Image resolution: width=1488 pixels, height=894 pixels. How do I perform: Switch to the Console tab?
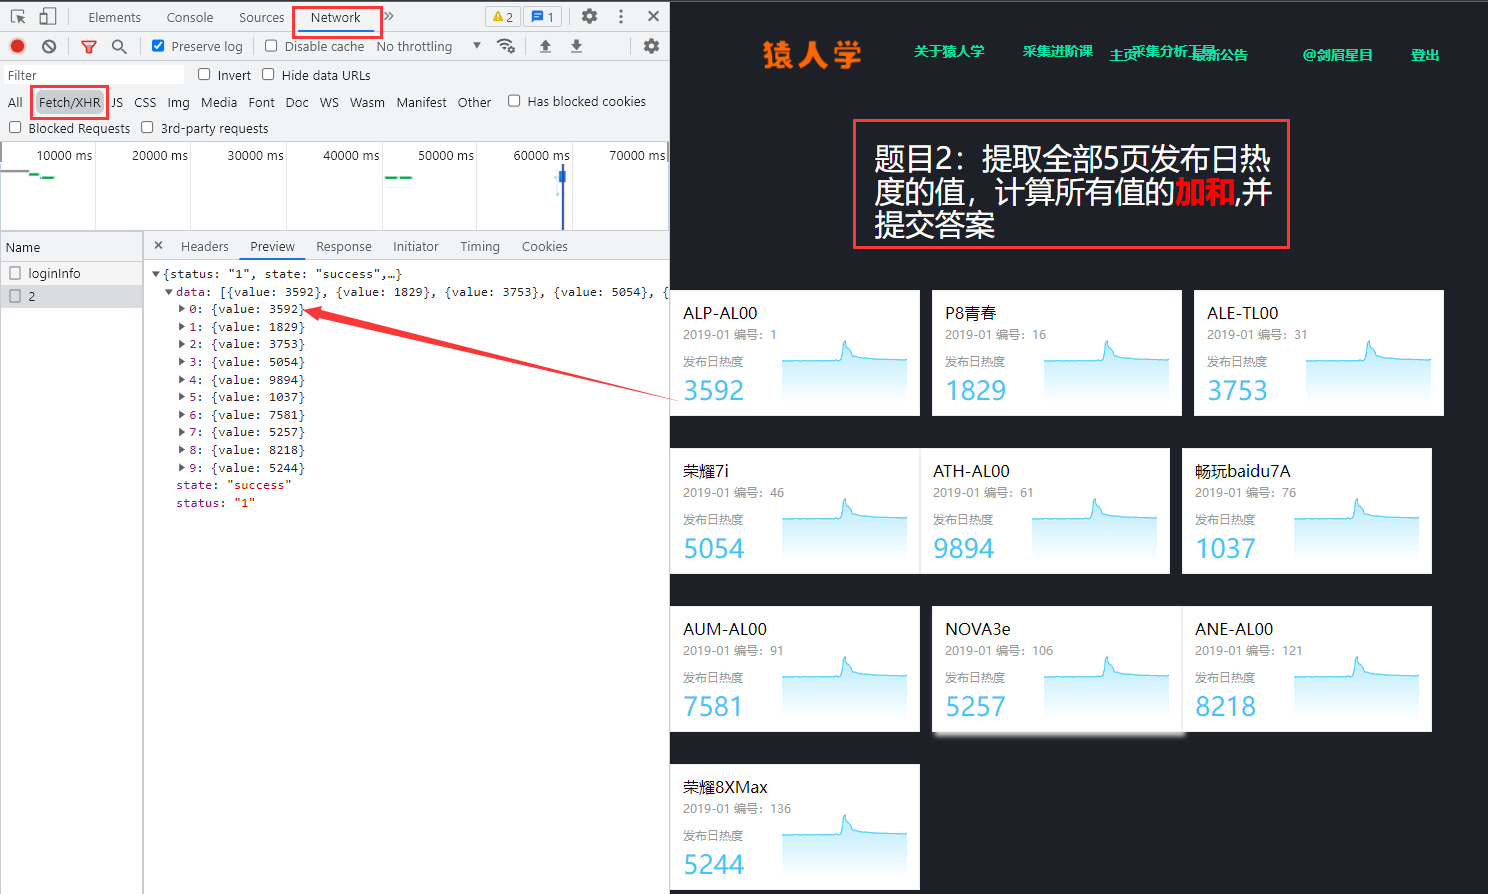click(x=190, y=17)
